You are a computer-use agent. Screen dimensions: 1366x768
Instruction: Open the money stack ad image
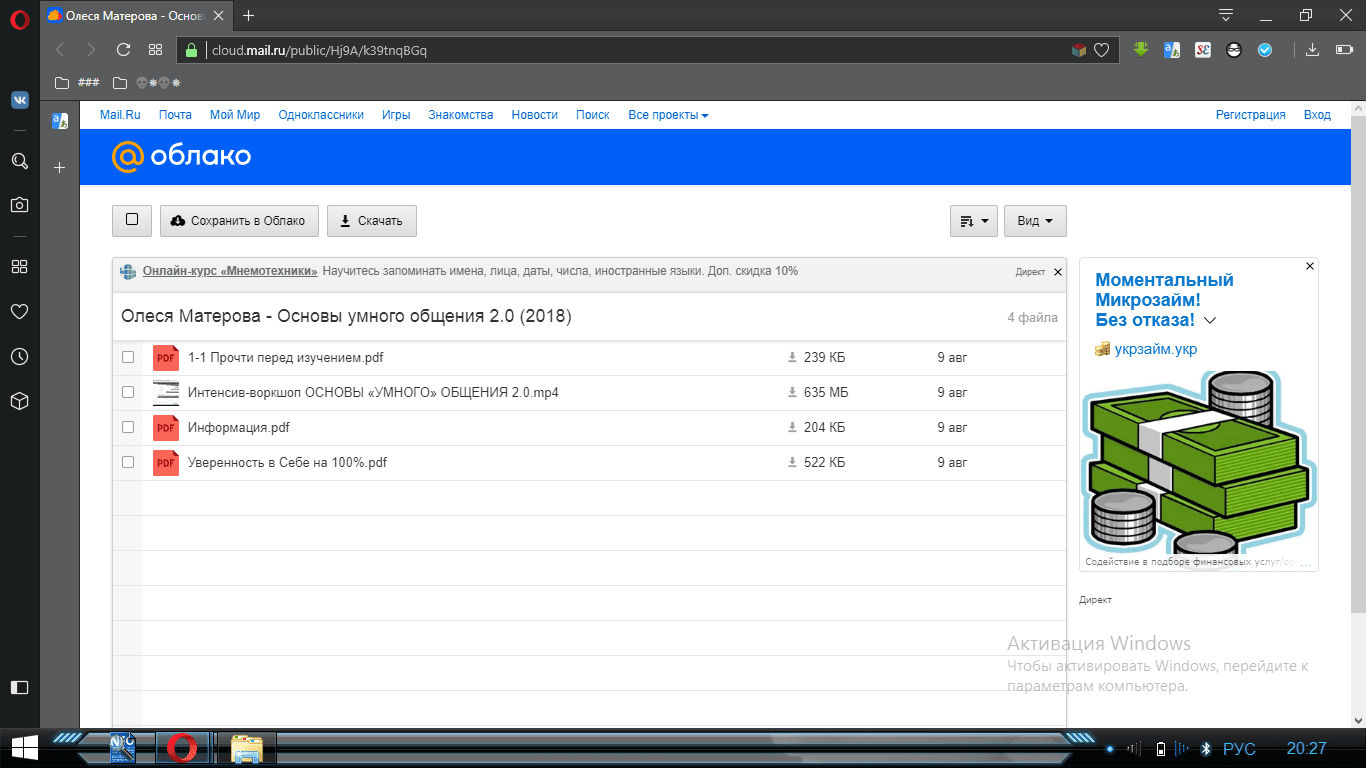pyautogui.click(x=1198, y=462)
